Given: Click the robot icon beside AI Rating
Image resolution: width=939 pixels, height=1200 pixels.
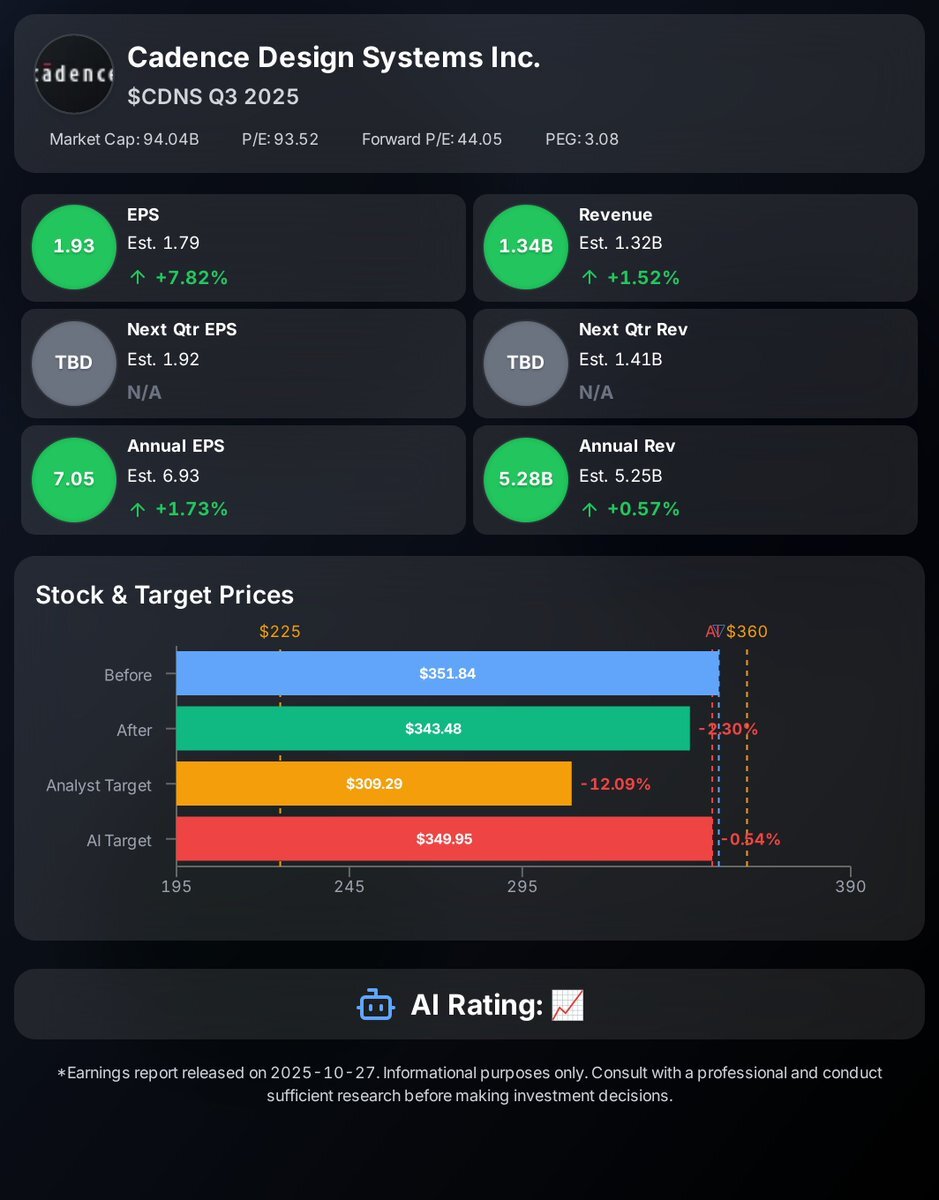Looking at the screenshot, I should (x=376, y=1004).
